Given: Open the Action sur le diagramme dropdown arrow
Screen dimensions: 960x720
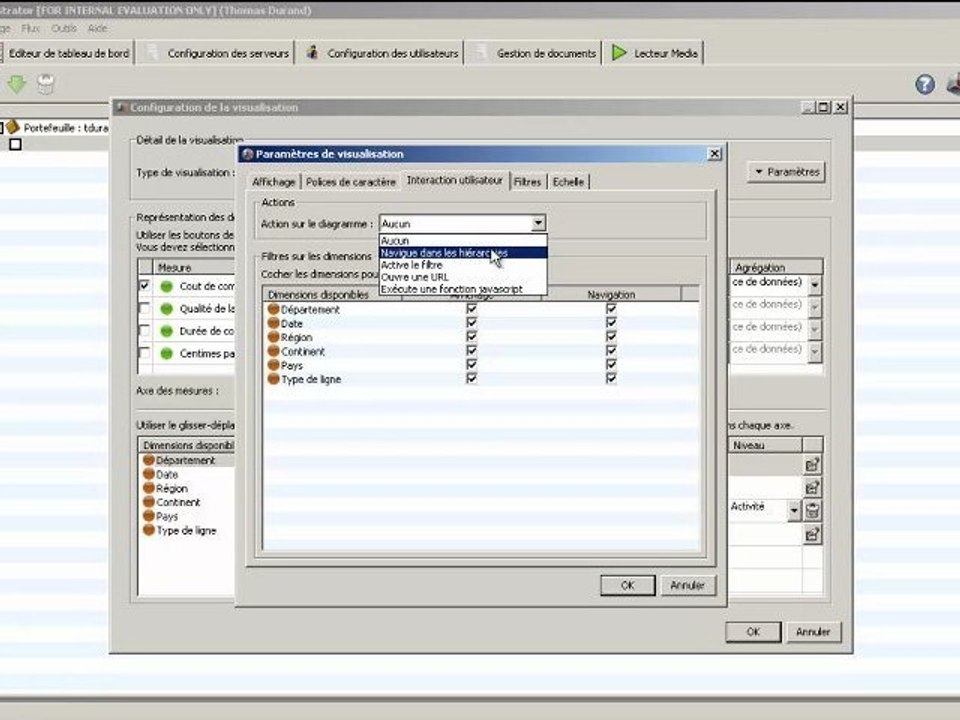Looking at the screenshot, I should tap(538, 223).
